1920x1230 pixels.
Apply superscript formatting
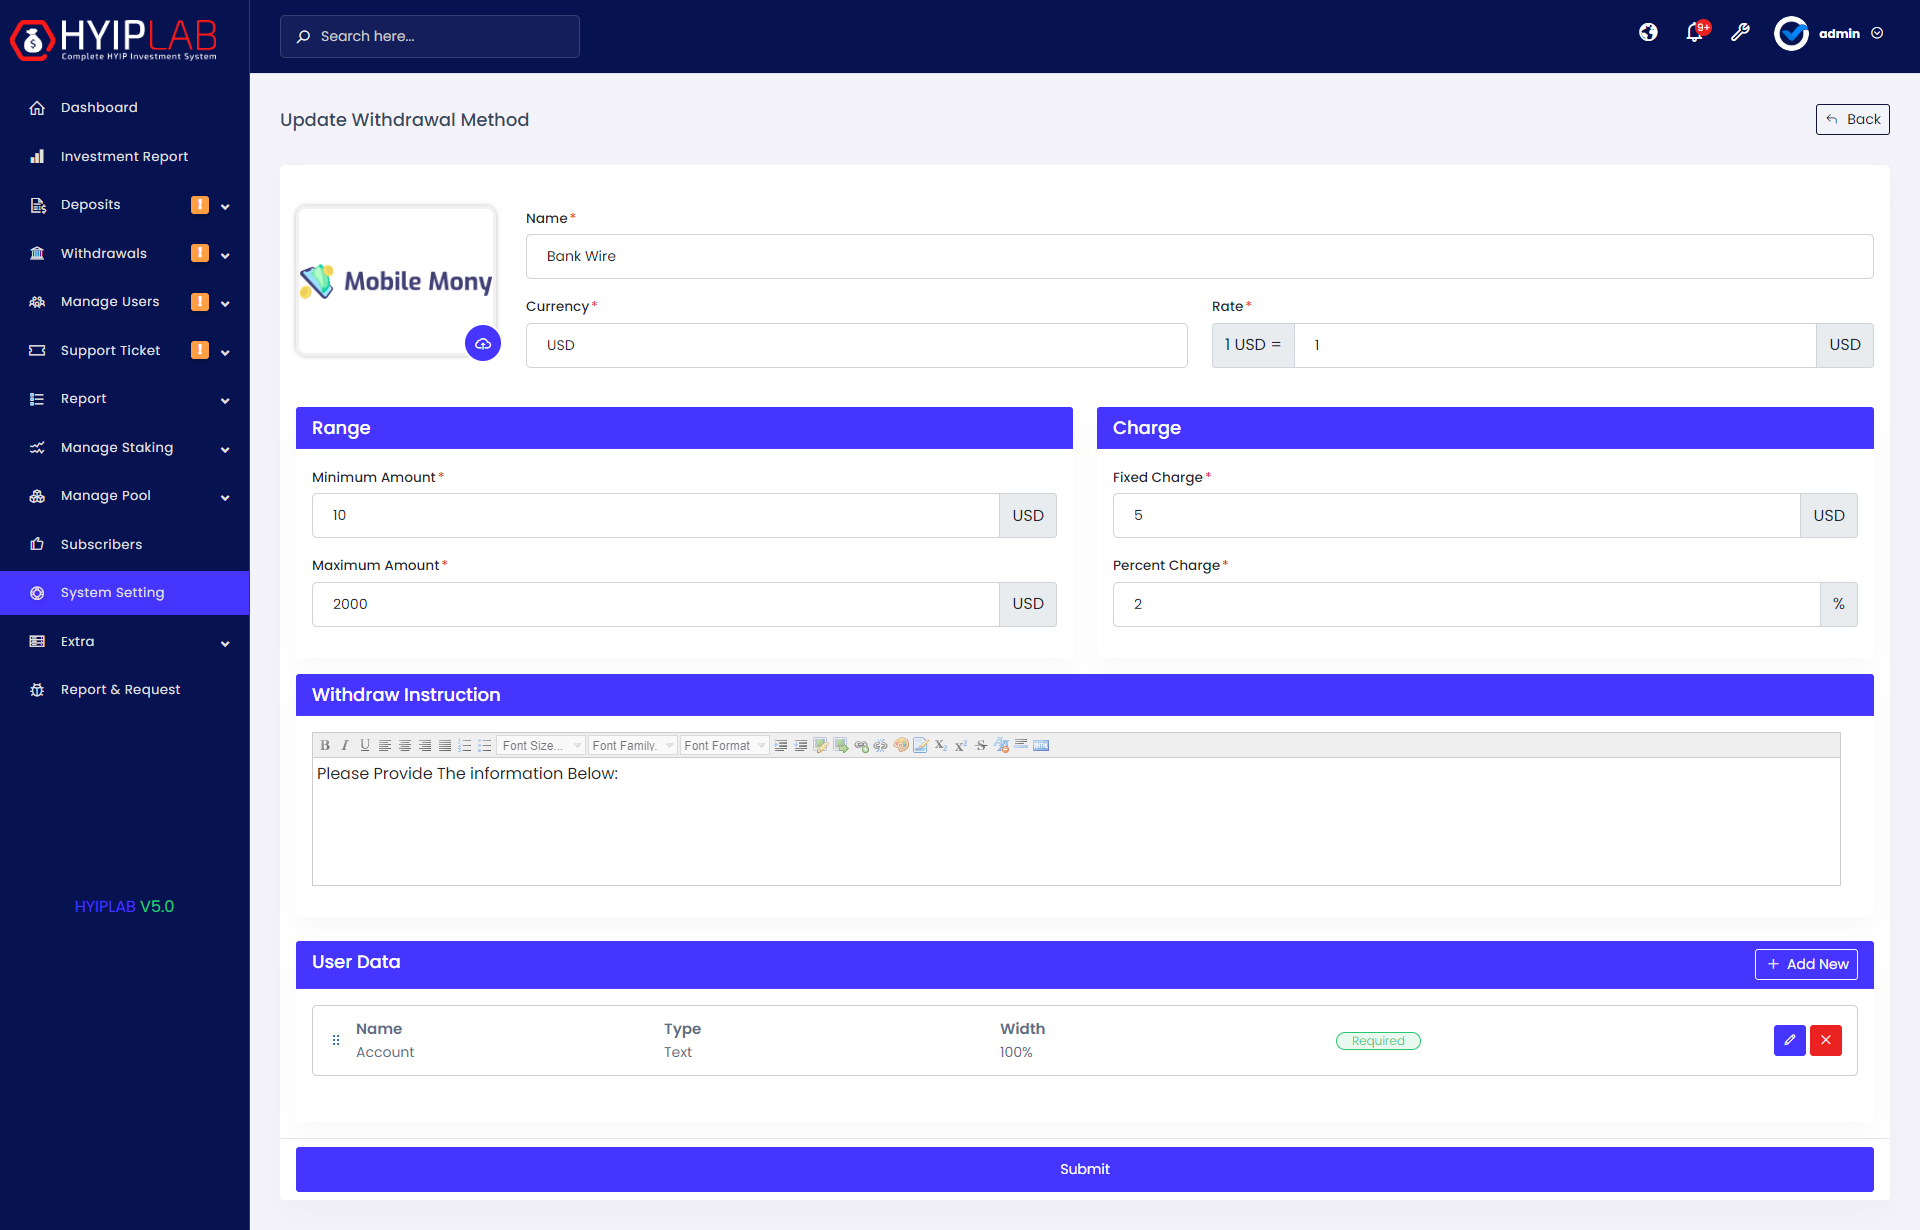[961, 746]
